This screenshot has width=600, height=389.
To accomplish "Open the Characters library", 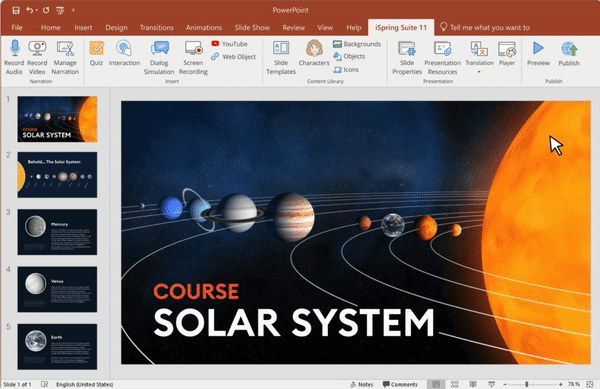I will coord(314,53).
